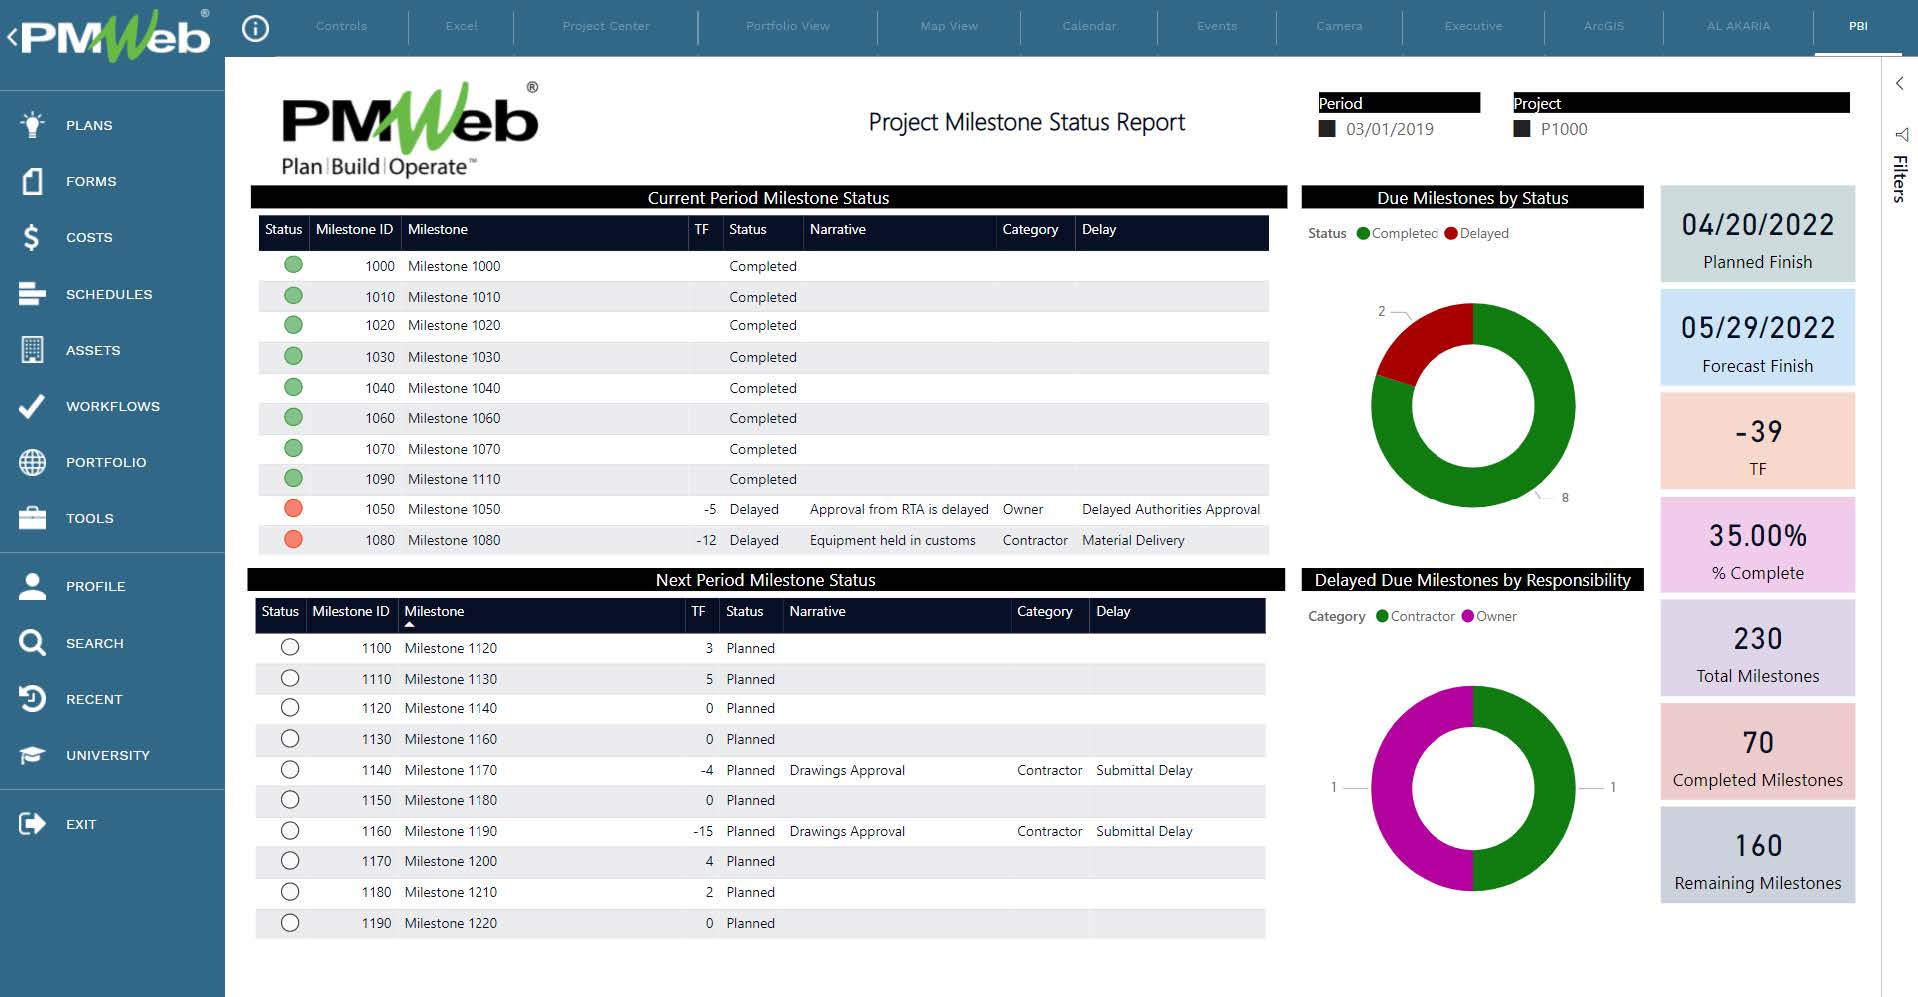1918x997 pixels.
Task: Click the 35.00% Complete card
Action: pos(1757,545)
